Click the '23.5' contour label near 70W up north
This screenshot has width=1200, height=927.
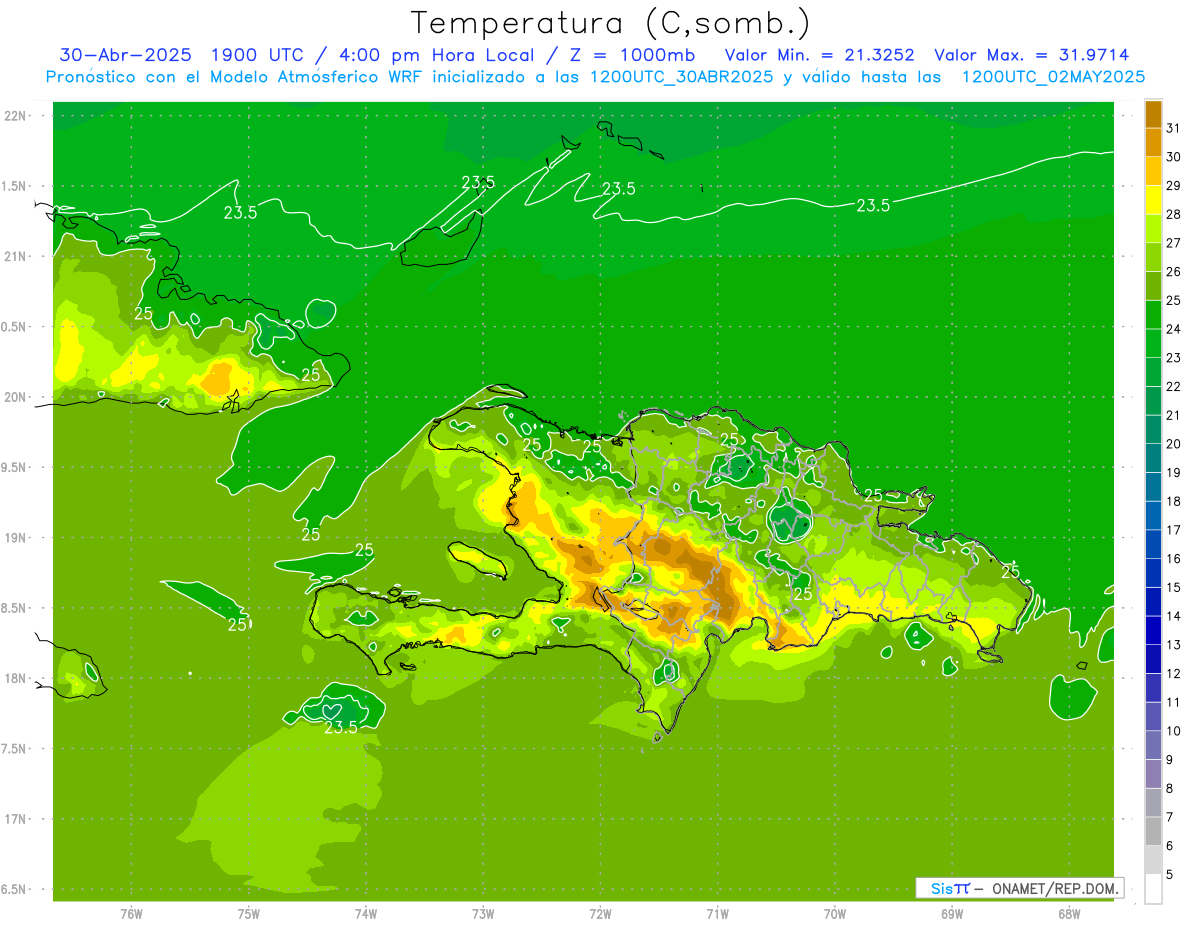pos(873,205)
